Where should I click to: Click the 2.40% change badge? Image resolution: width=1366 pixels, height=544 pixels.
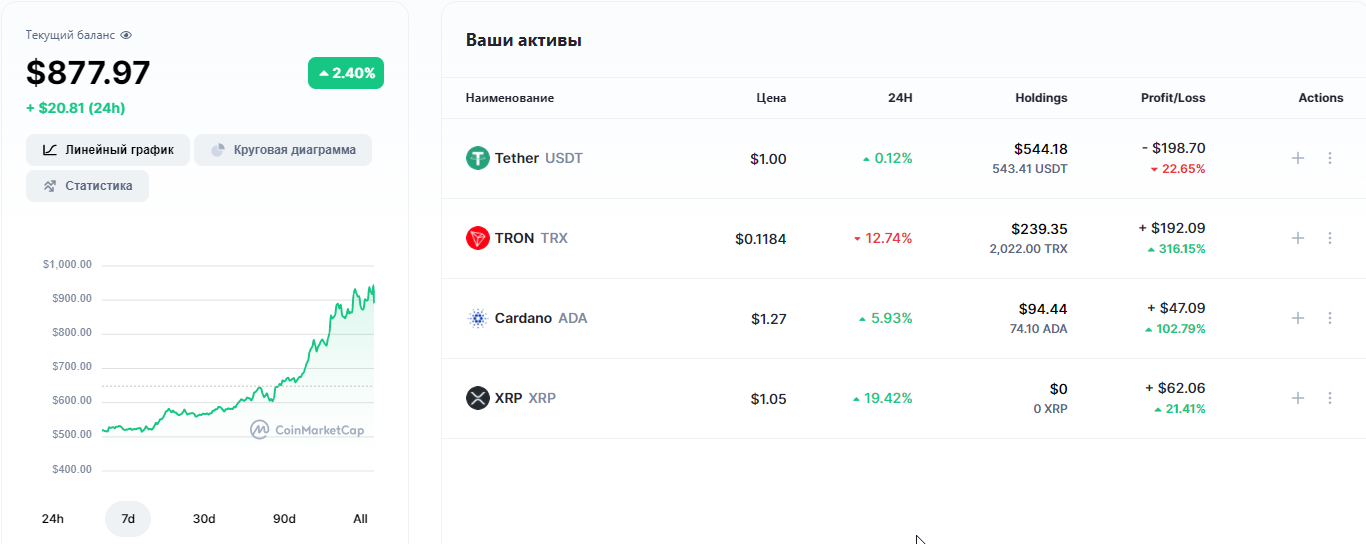[x=346, y=73]
